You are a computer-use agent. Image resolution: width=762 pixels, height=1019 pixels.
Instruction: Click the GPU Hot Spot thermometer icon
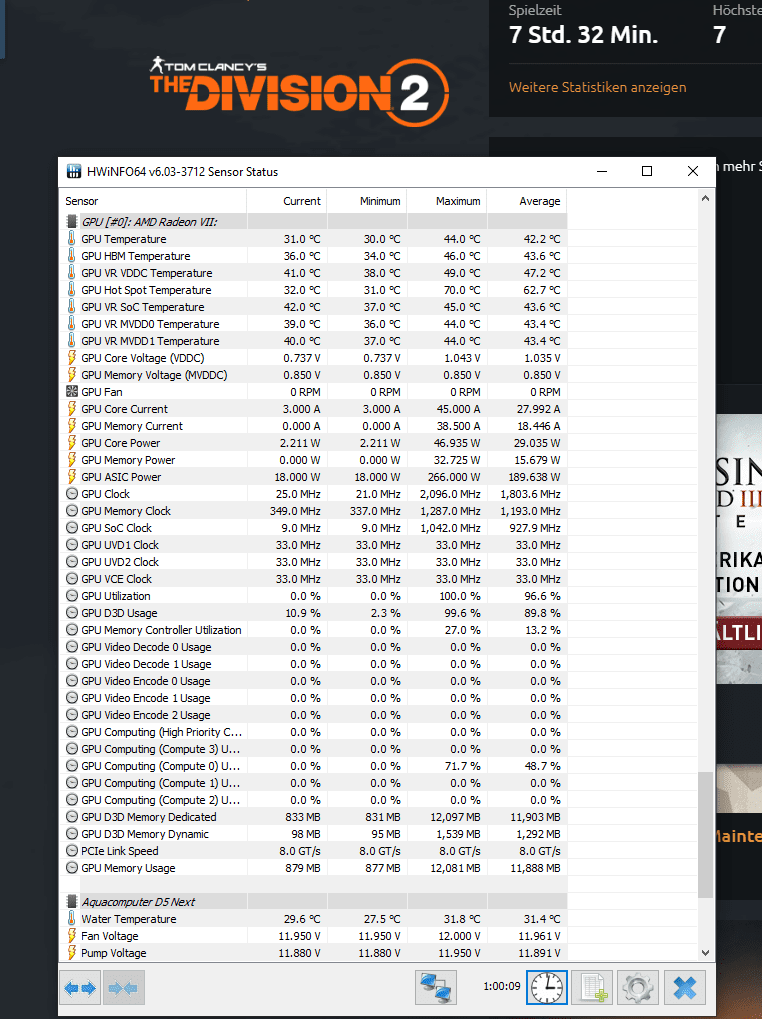(71, 289)
